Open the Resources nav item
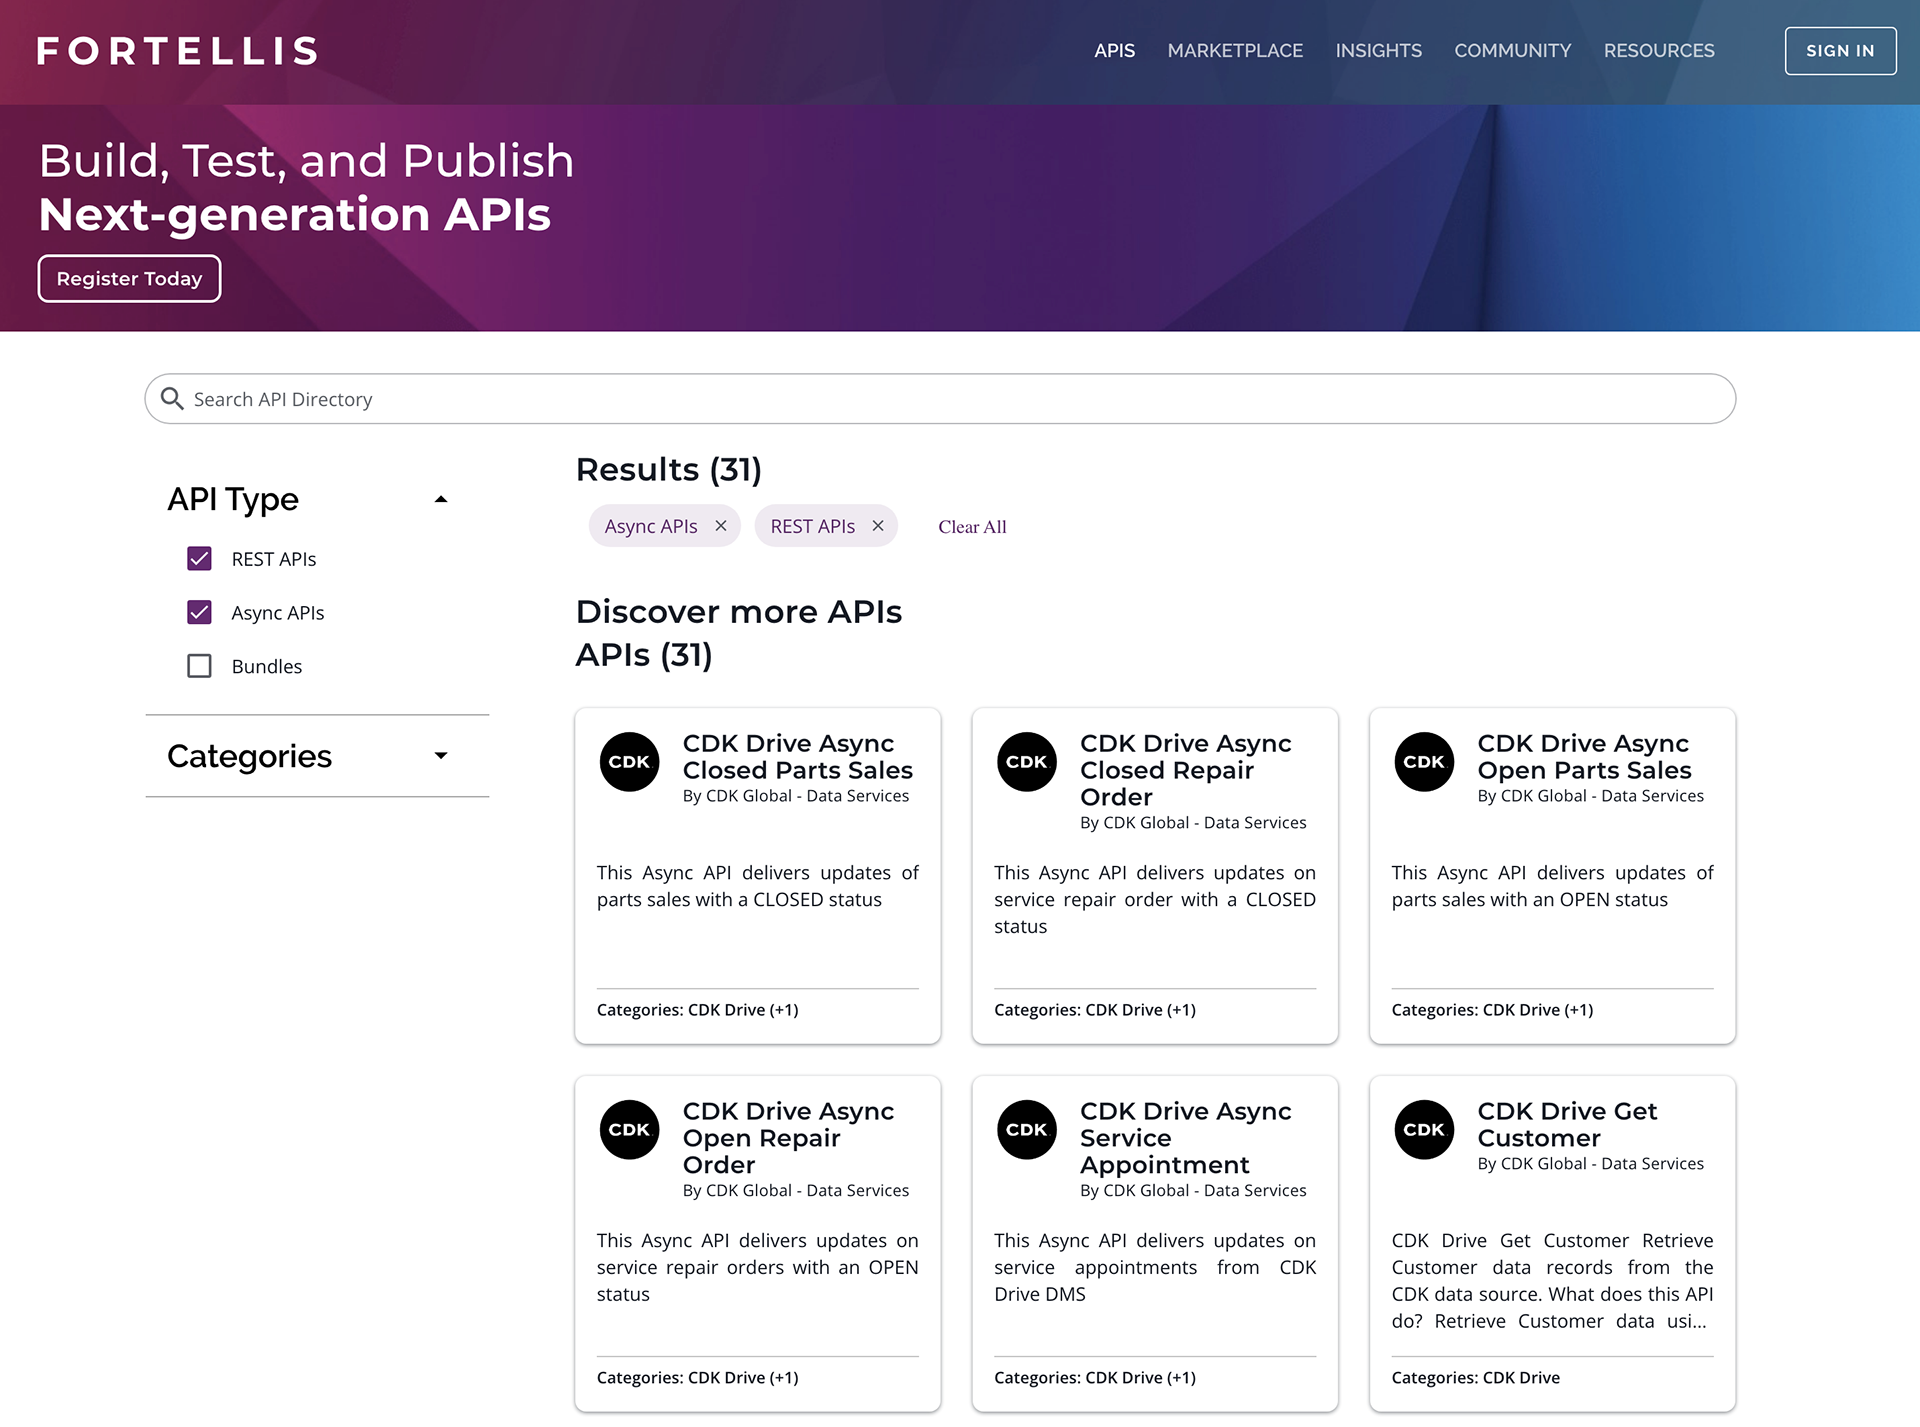Screen dimensions: 1920x1427 tap(1659, 51)
